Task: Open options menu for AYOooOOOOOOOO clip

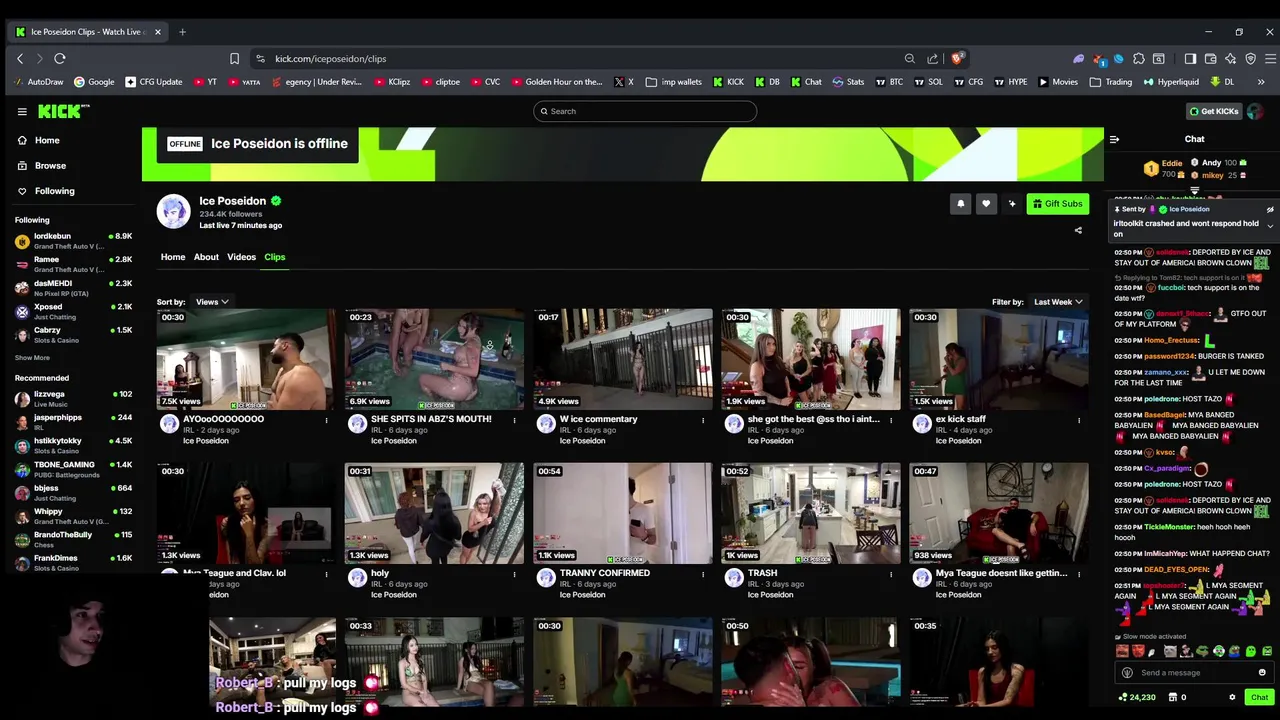Action: [326, 420]
